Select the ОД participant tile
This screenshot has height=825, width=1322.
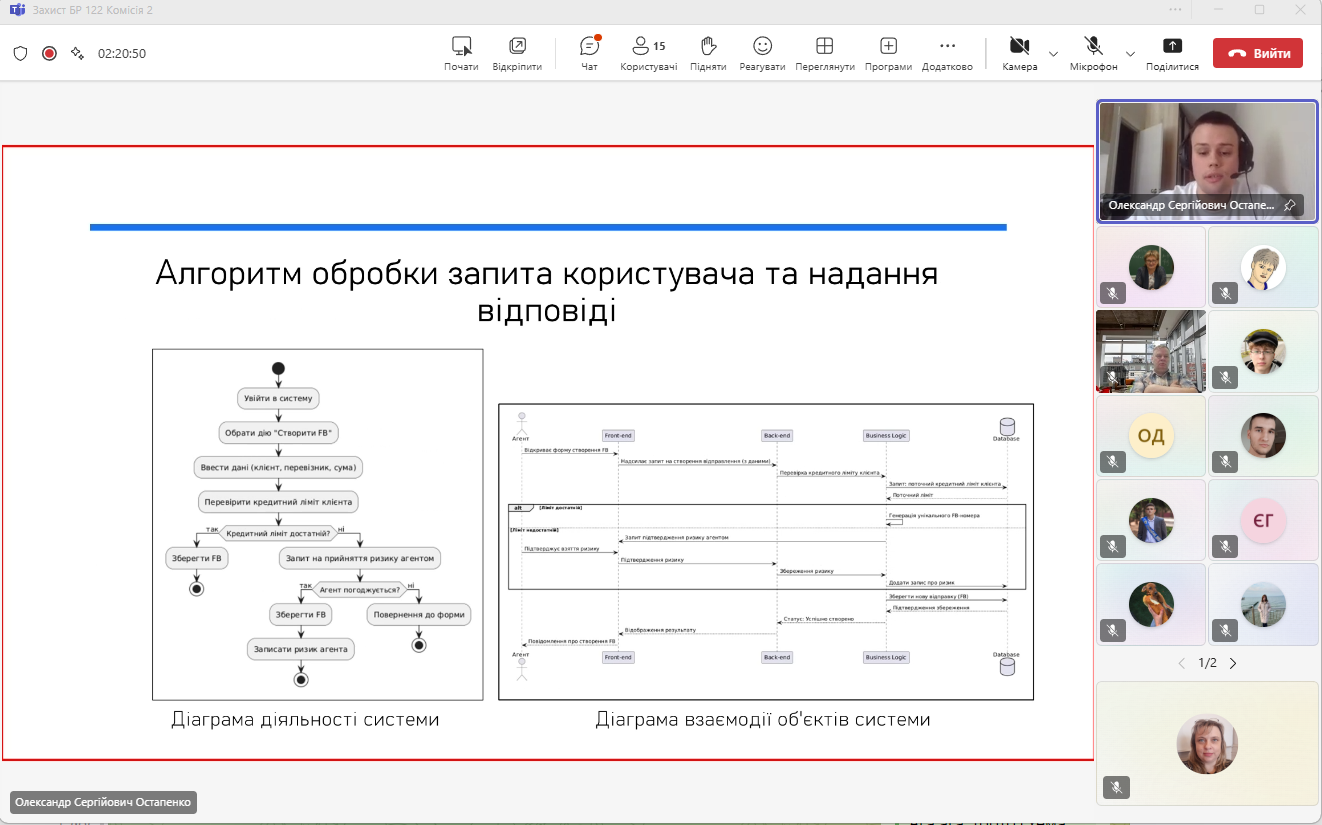coord(1150,436)
